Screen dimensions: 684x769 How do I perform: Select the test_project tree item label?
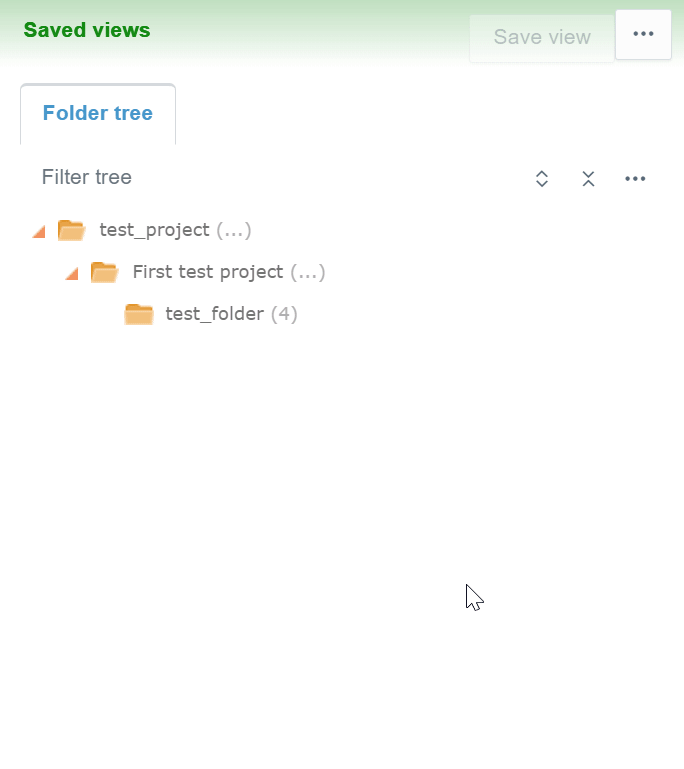click(x=154, y=230)
